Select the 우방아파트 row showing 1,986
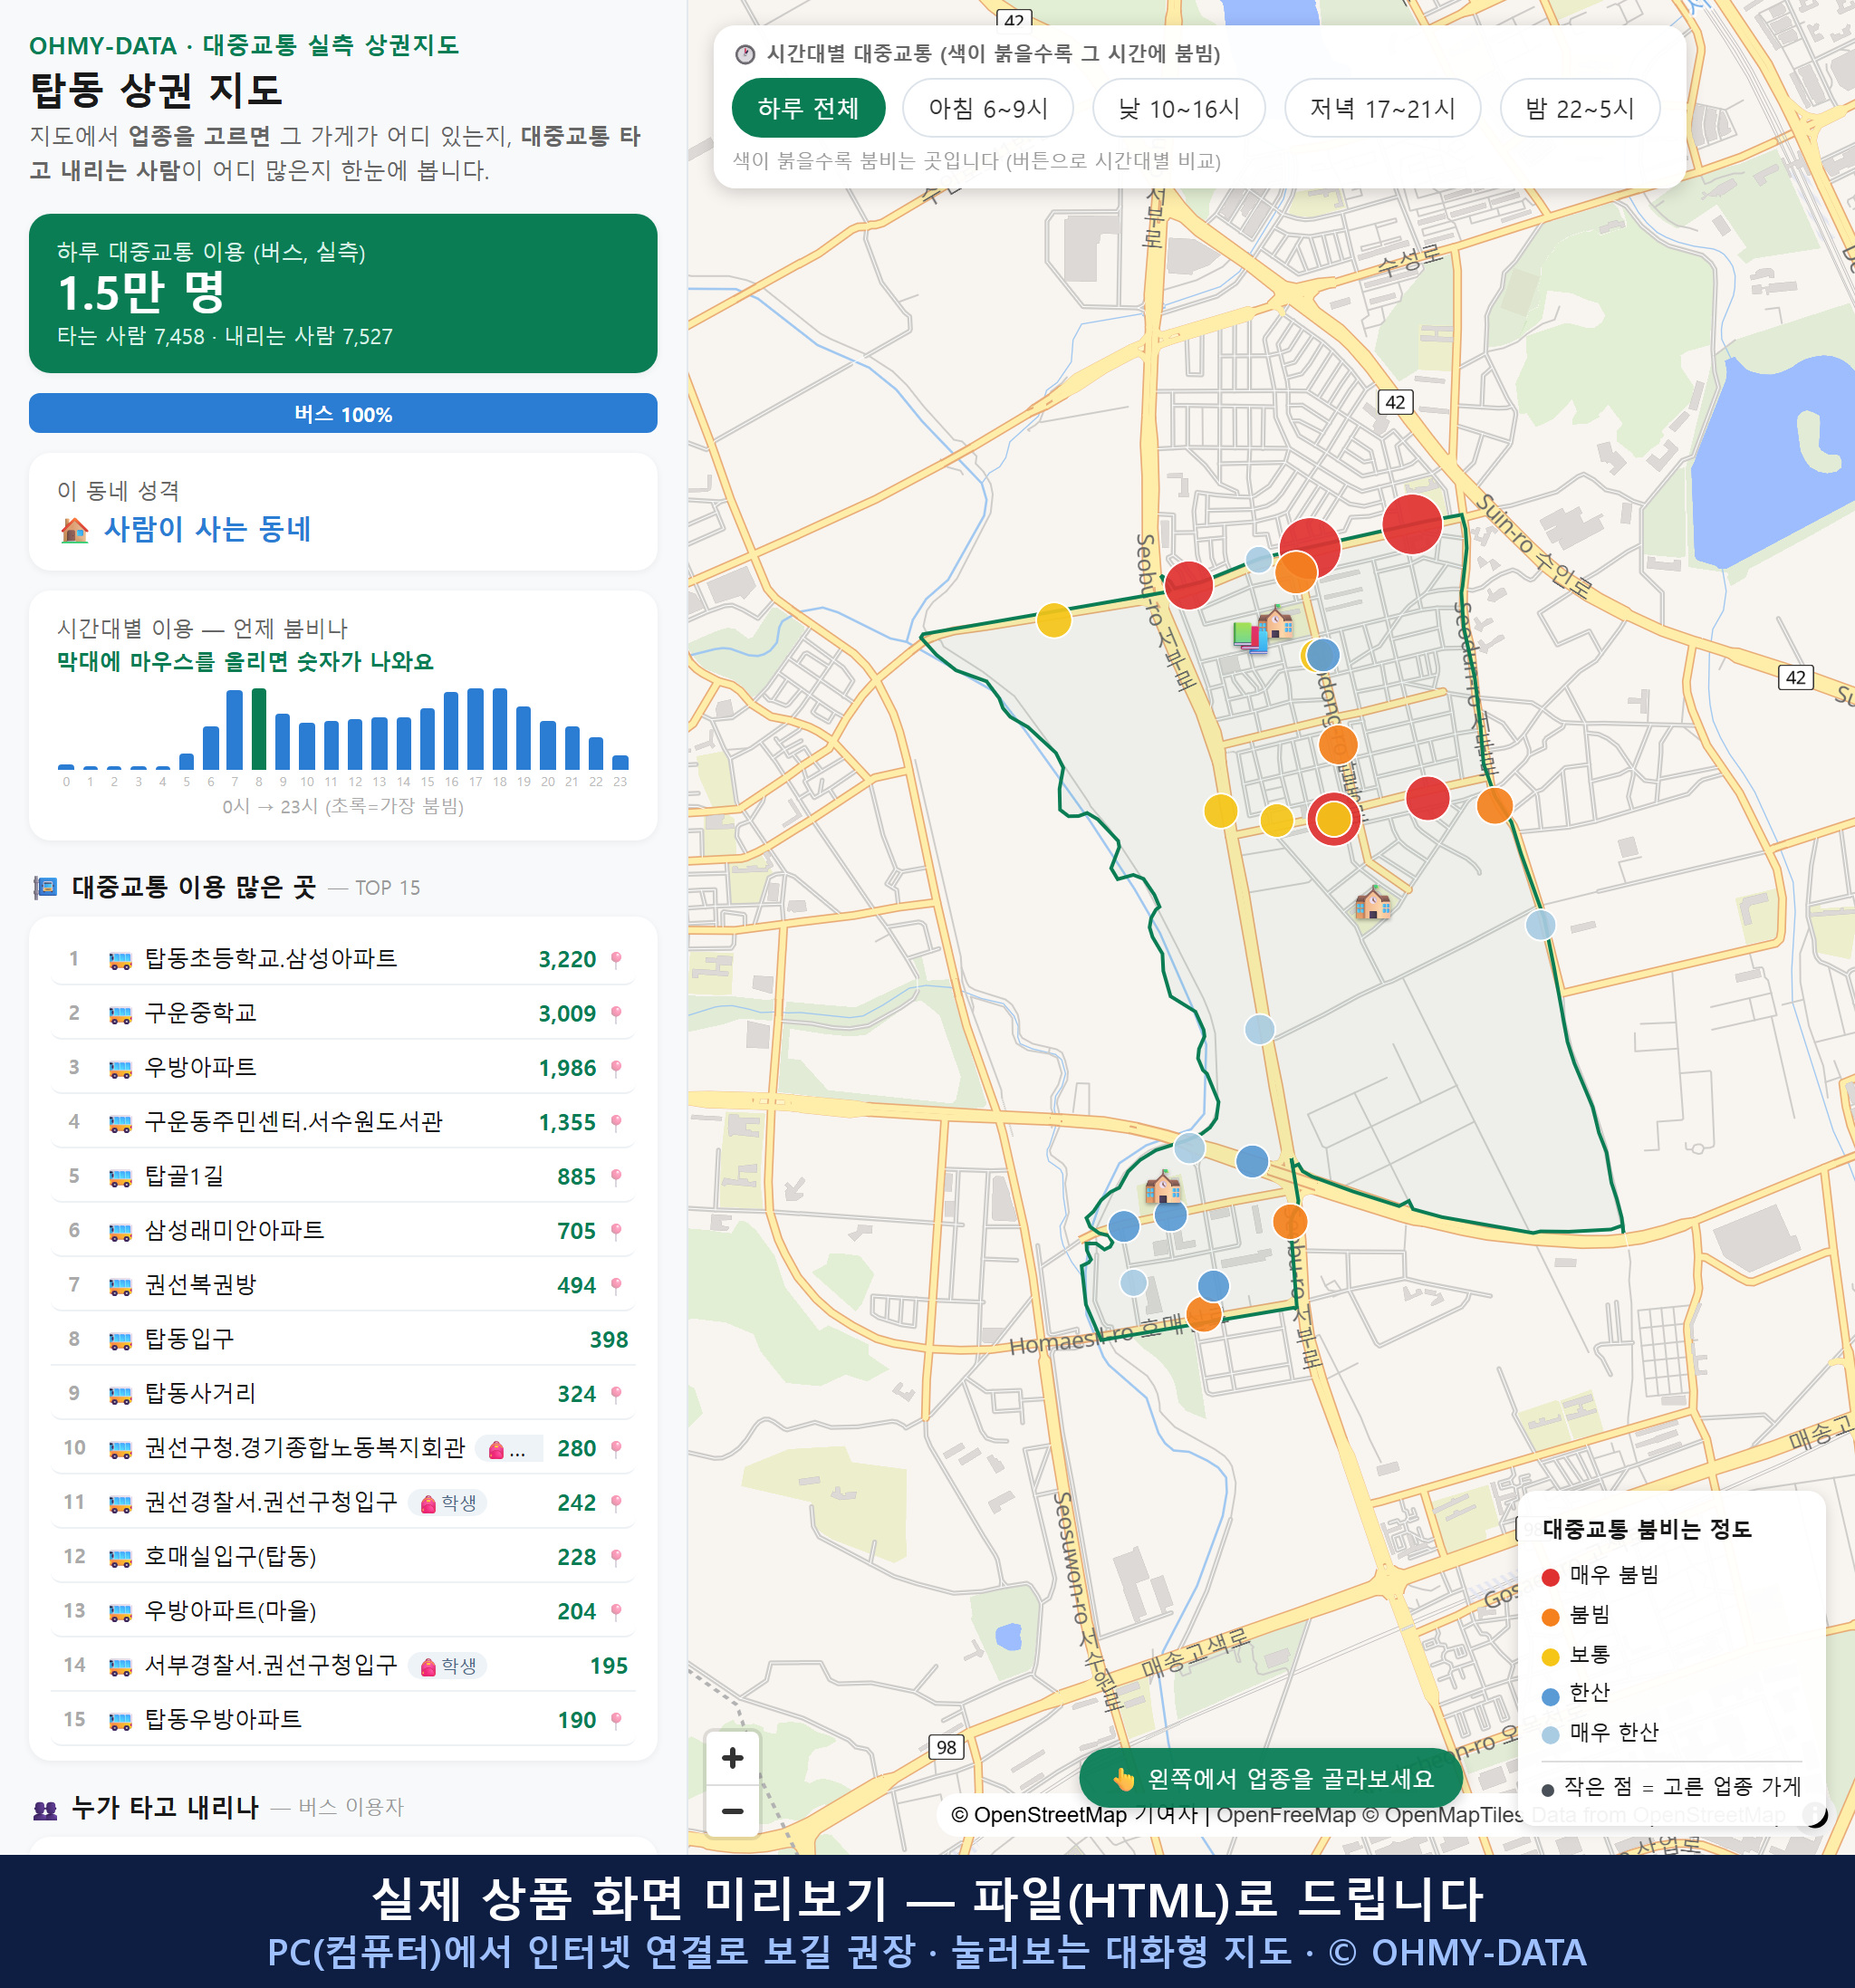Screen dimensions: 1855x1988 343,1068
